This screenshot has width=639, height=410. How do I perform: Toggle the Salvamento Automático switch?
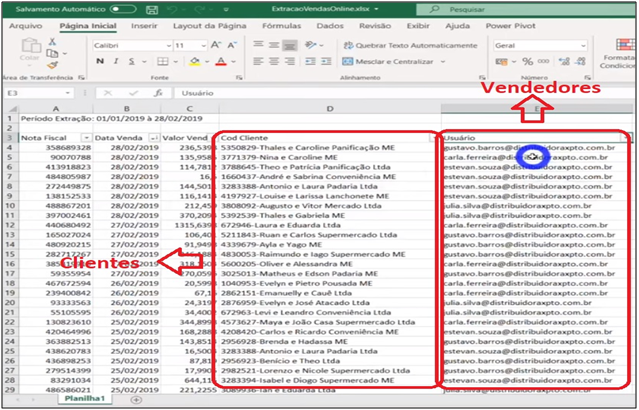click(x=123, y=9)
